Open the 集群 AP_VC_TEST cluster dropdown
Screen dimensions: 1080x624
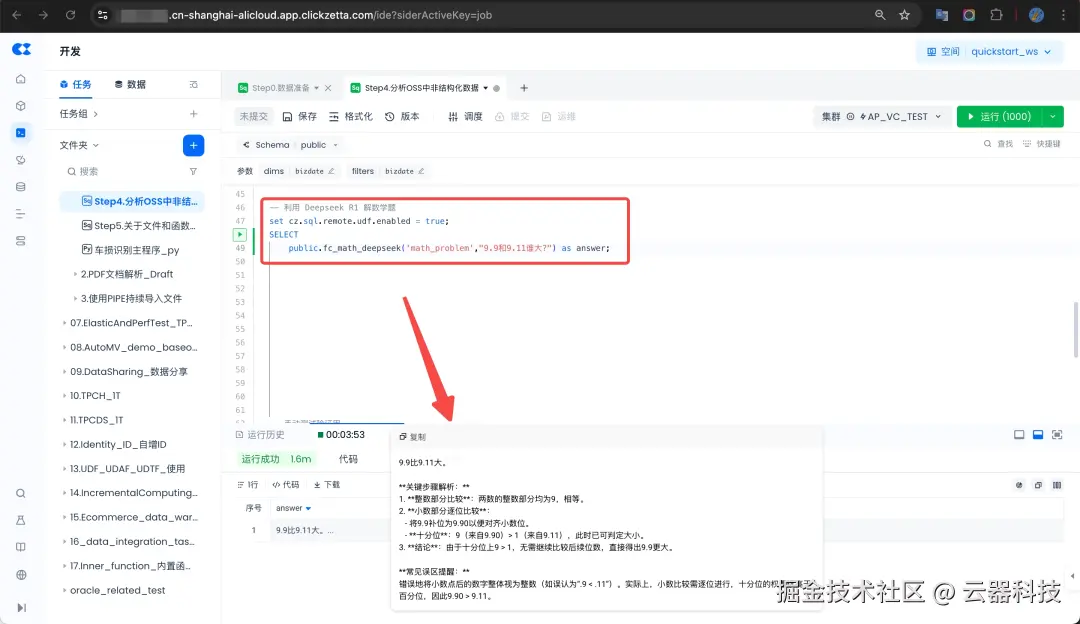click(881, 116)
